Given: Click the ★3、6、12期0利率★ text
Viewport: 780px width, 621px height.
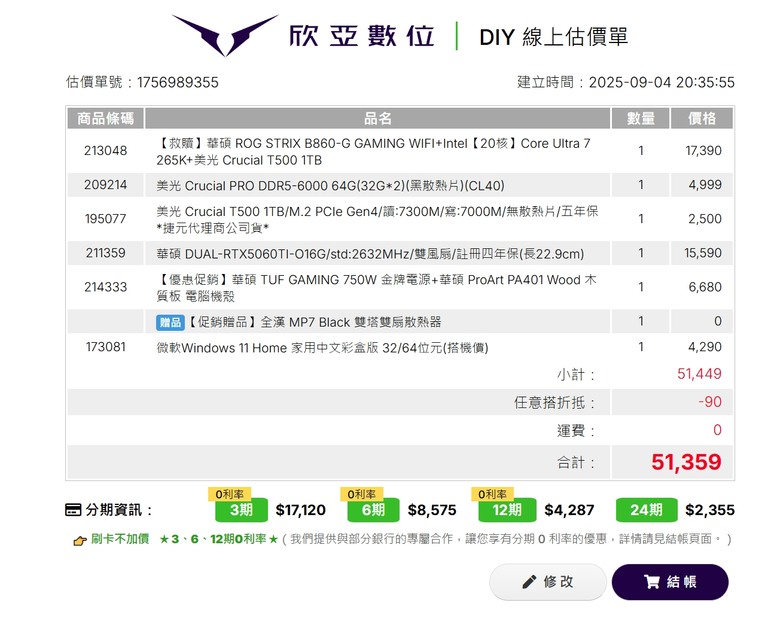Looking at the screenshot, I should (218, 539).
